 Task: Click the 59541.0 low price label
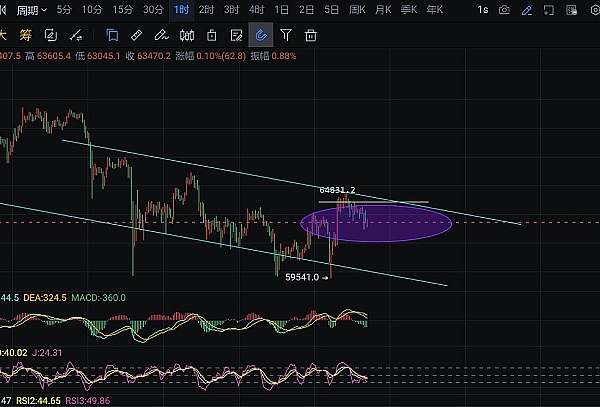click(304, 277)
